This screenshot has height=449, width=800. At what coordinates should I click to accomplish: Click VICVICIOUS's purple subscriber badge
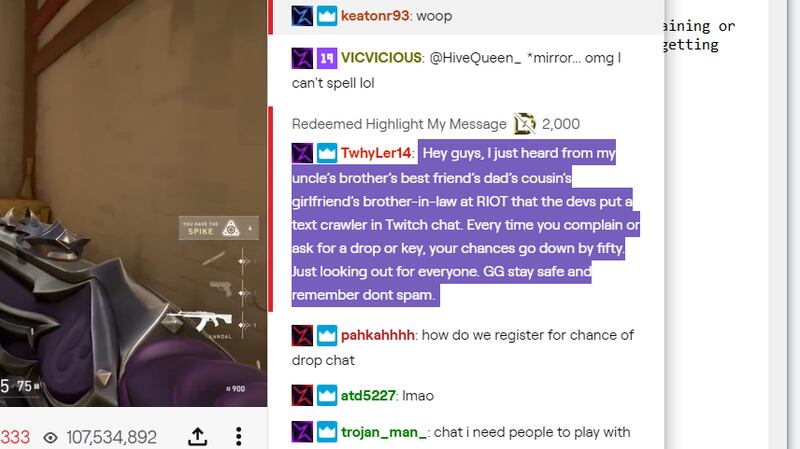(x=327, y=58)
